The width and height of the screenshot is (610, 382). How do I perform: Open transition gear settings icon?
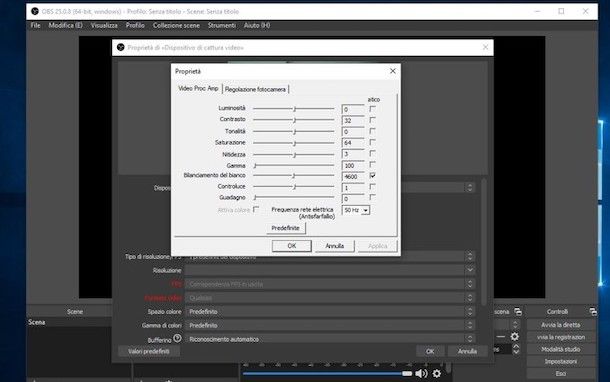(514, 336)
